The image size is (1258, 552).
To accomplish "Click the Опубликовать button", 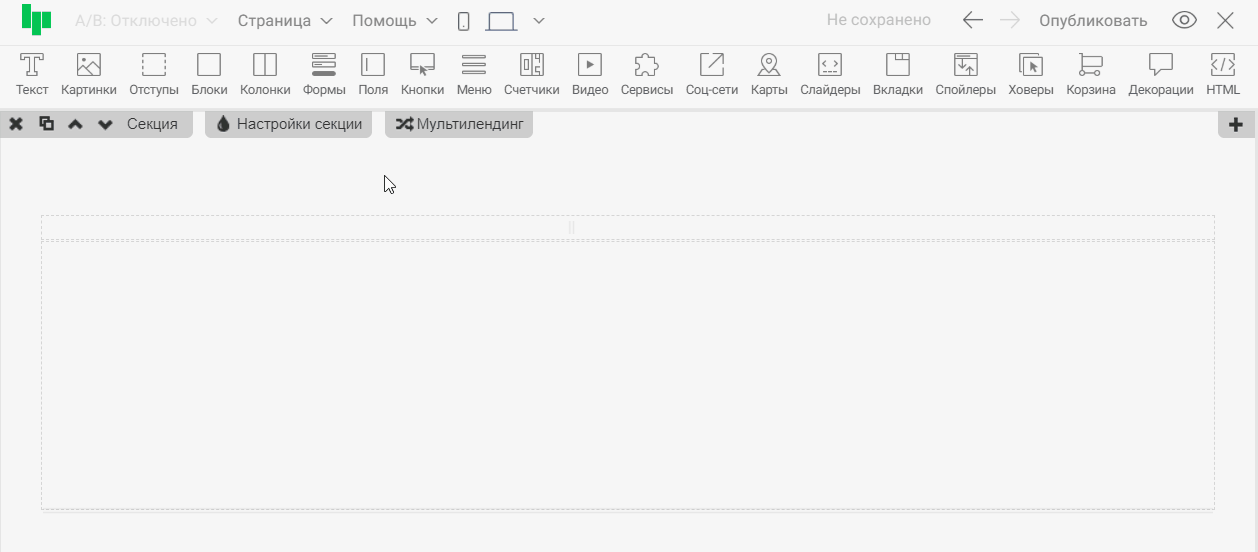I will [1093, 21].
